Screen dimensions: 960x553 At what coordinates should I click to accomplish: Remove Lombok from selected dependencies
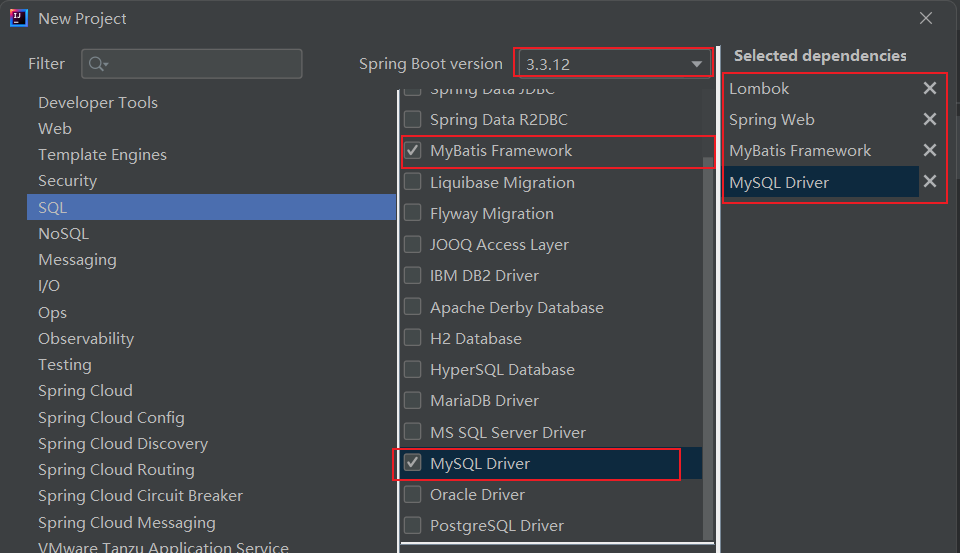coord(929,88)
